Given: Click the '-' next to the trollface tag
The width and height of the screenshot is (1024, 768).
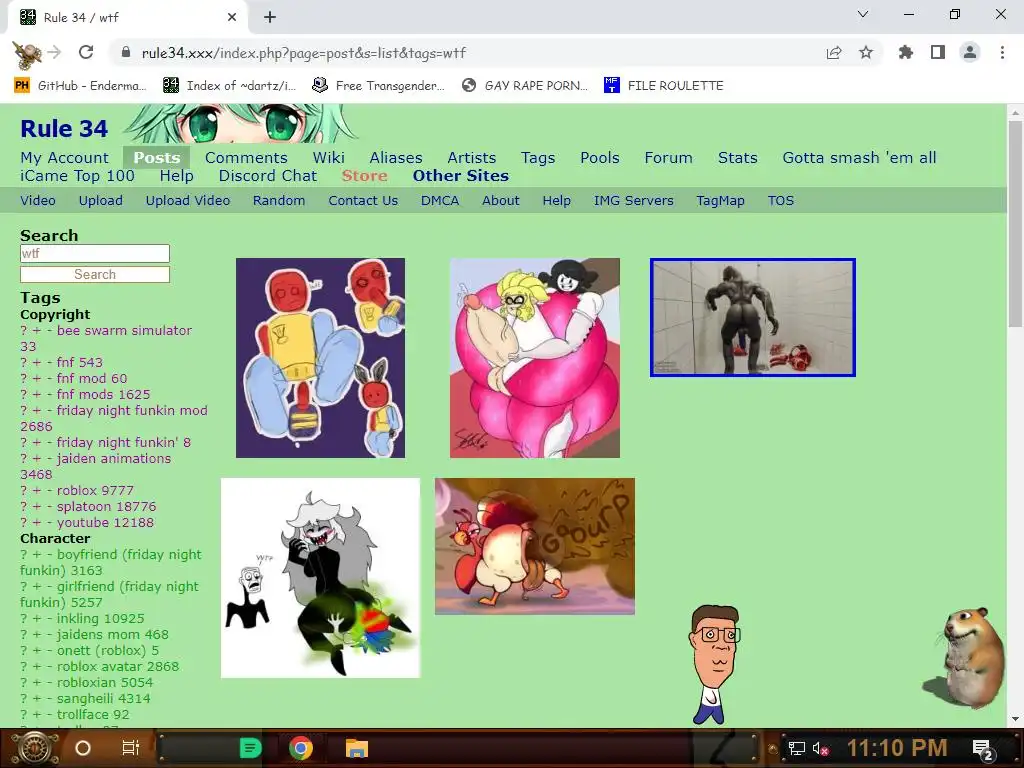Looking at the screenshot, I should point(49,714).
